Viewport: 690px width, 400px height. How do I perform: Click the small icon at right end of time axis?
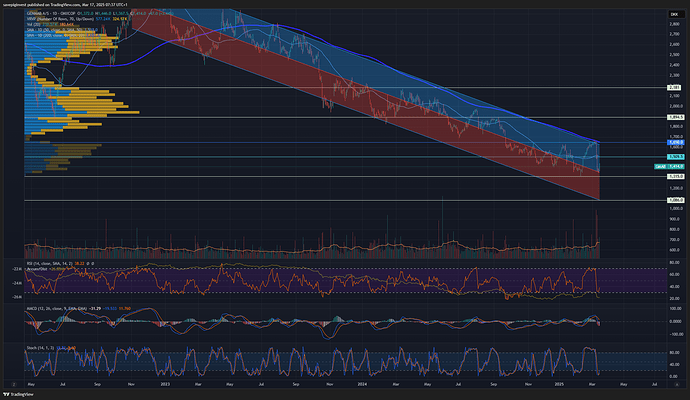click(676, 385)
